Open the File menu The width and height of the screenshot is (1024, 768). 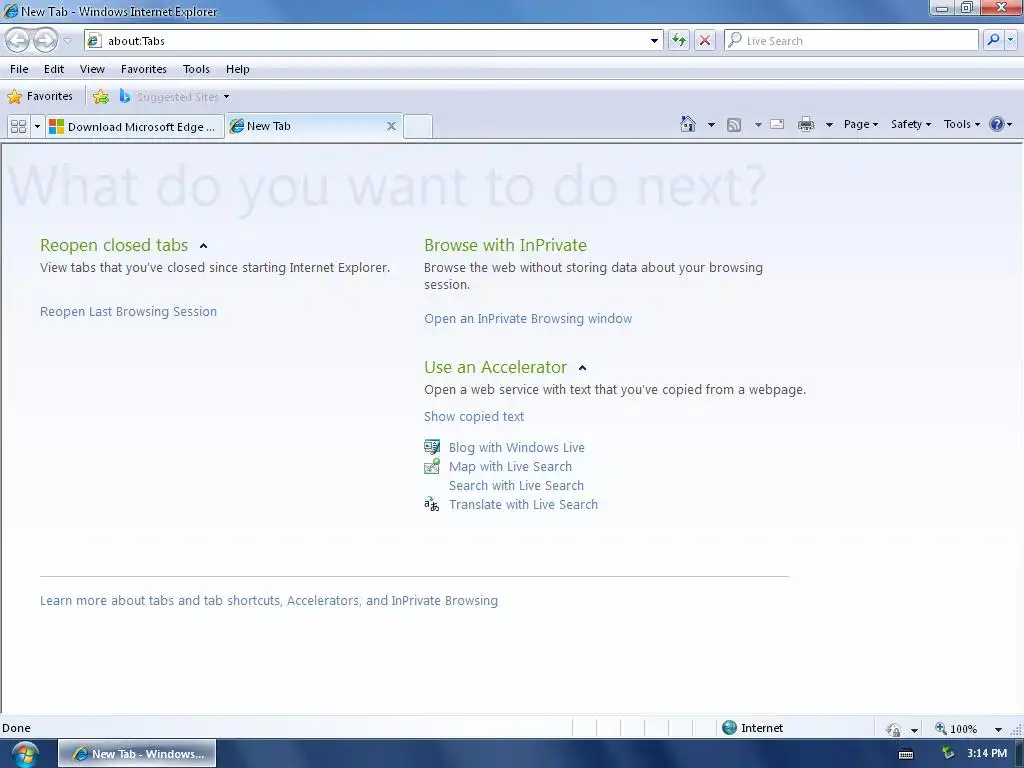point(19,69)
